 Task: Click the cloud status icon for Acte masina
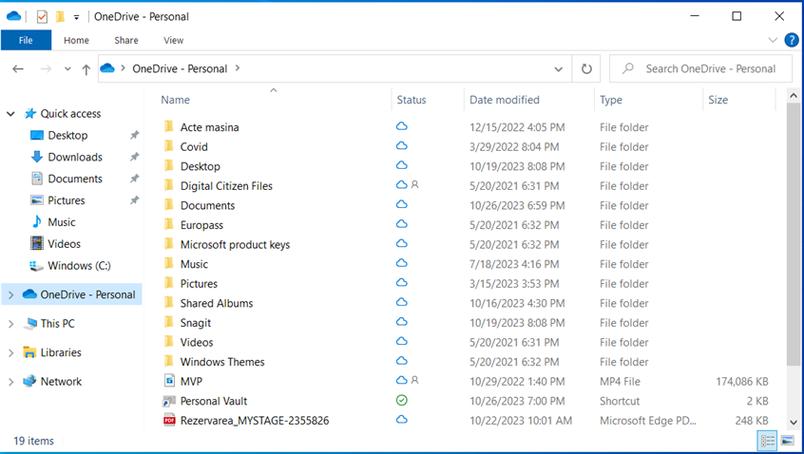point(401,126)
